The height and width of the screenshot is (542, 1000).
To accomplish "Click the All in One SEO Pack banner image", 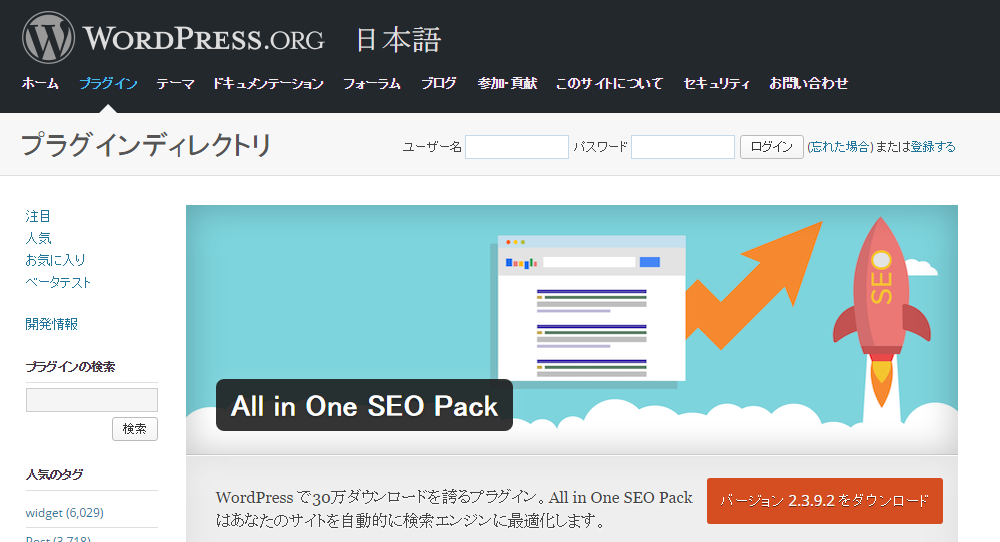I will (571, 329).
